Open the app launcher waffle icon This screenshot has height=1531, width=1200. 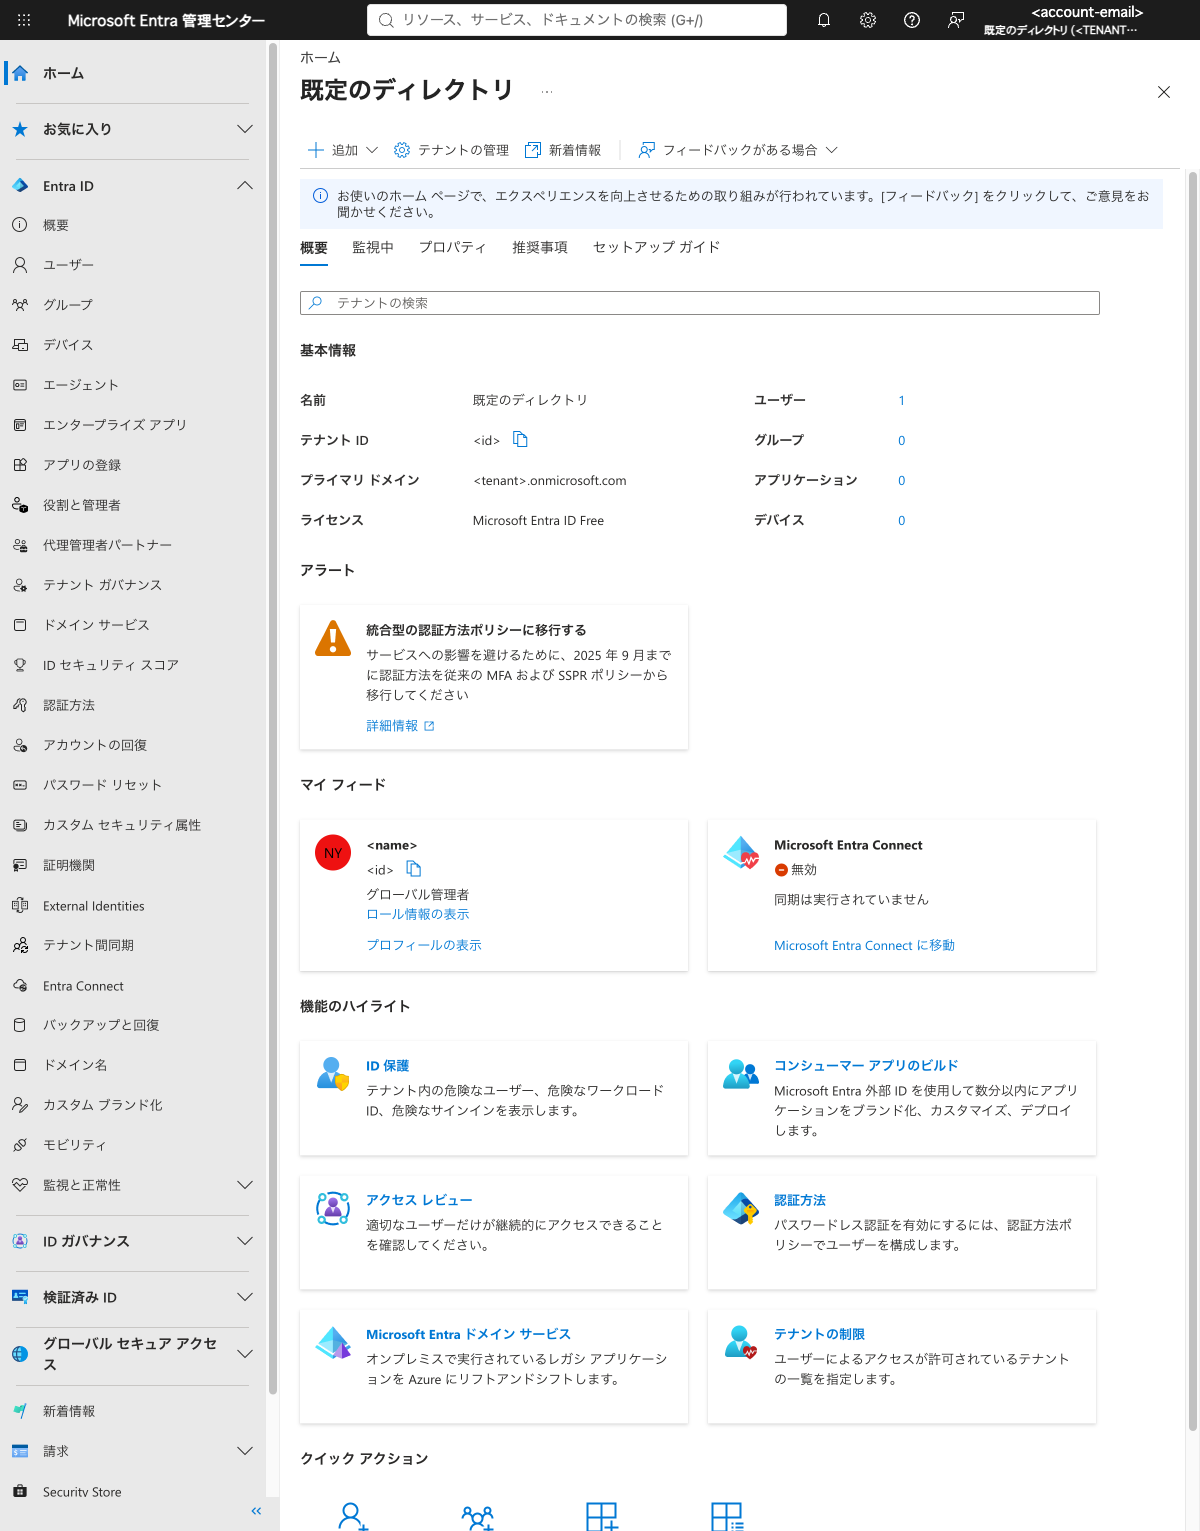click(24, 20)
